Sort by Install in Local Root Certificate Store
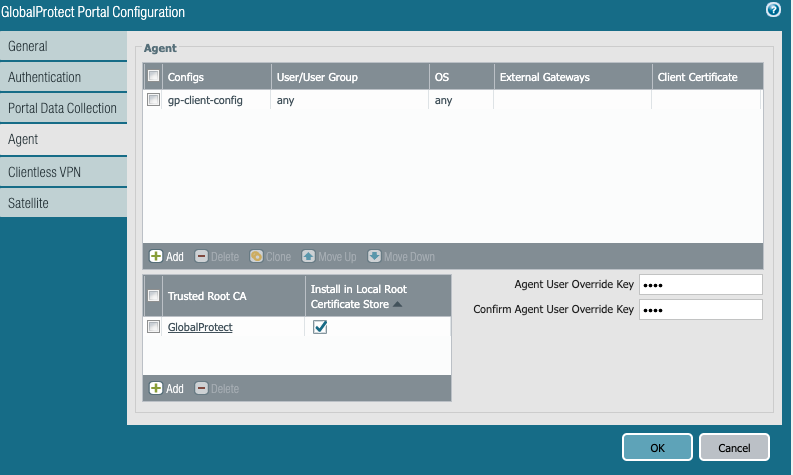This screenshot has height=475, width=793. tap(378, 296)
